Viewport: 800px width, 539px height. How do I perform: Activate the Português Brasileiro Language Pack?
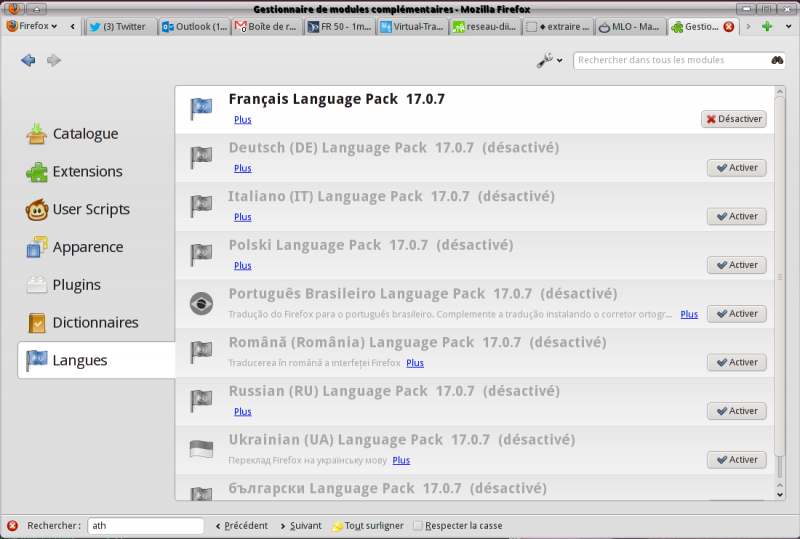737,314
